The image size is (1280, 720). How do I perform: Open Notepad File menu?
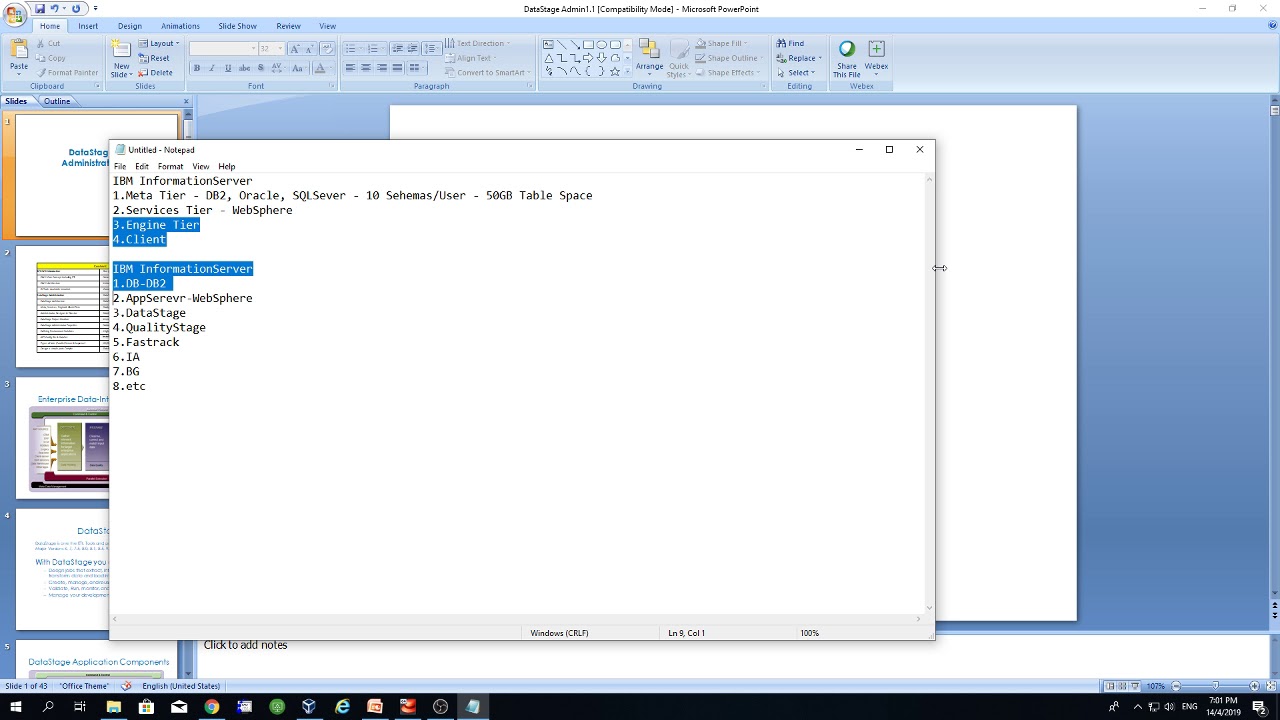pyautogui.click(x=120, y=167)
